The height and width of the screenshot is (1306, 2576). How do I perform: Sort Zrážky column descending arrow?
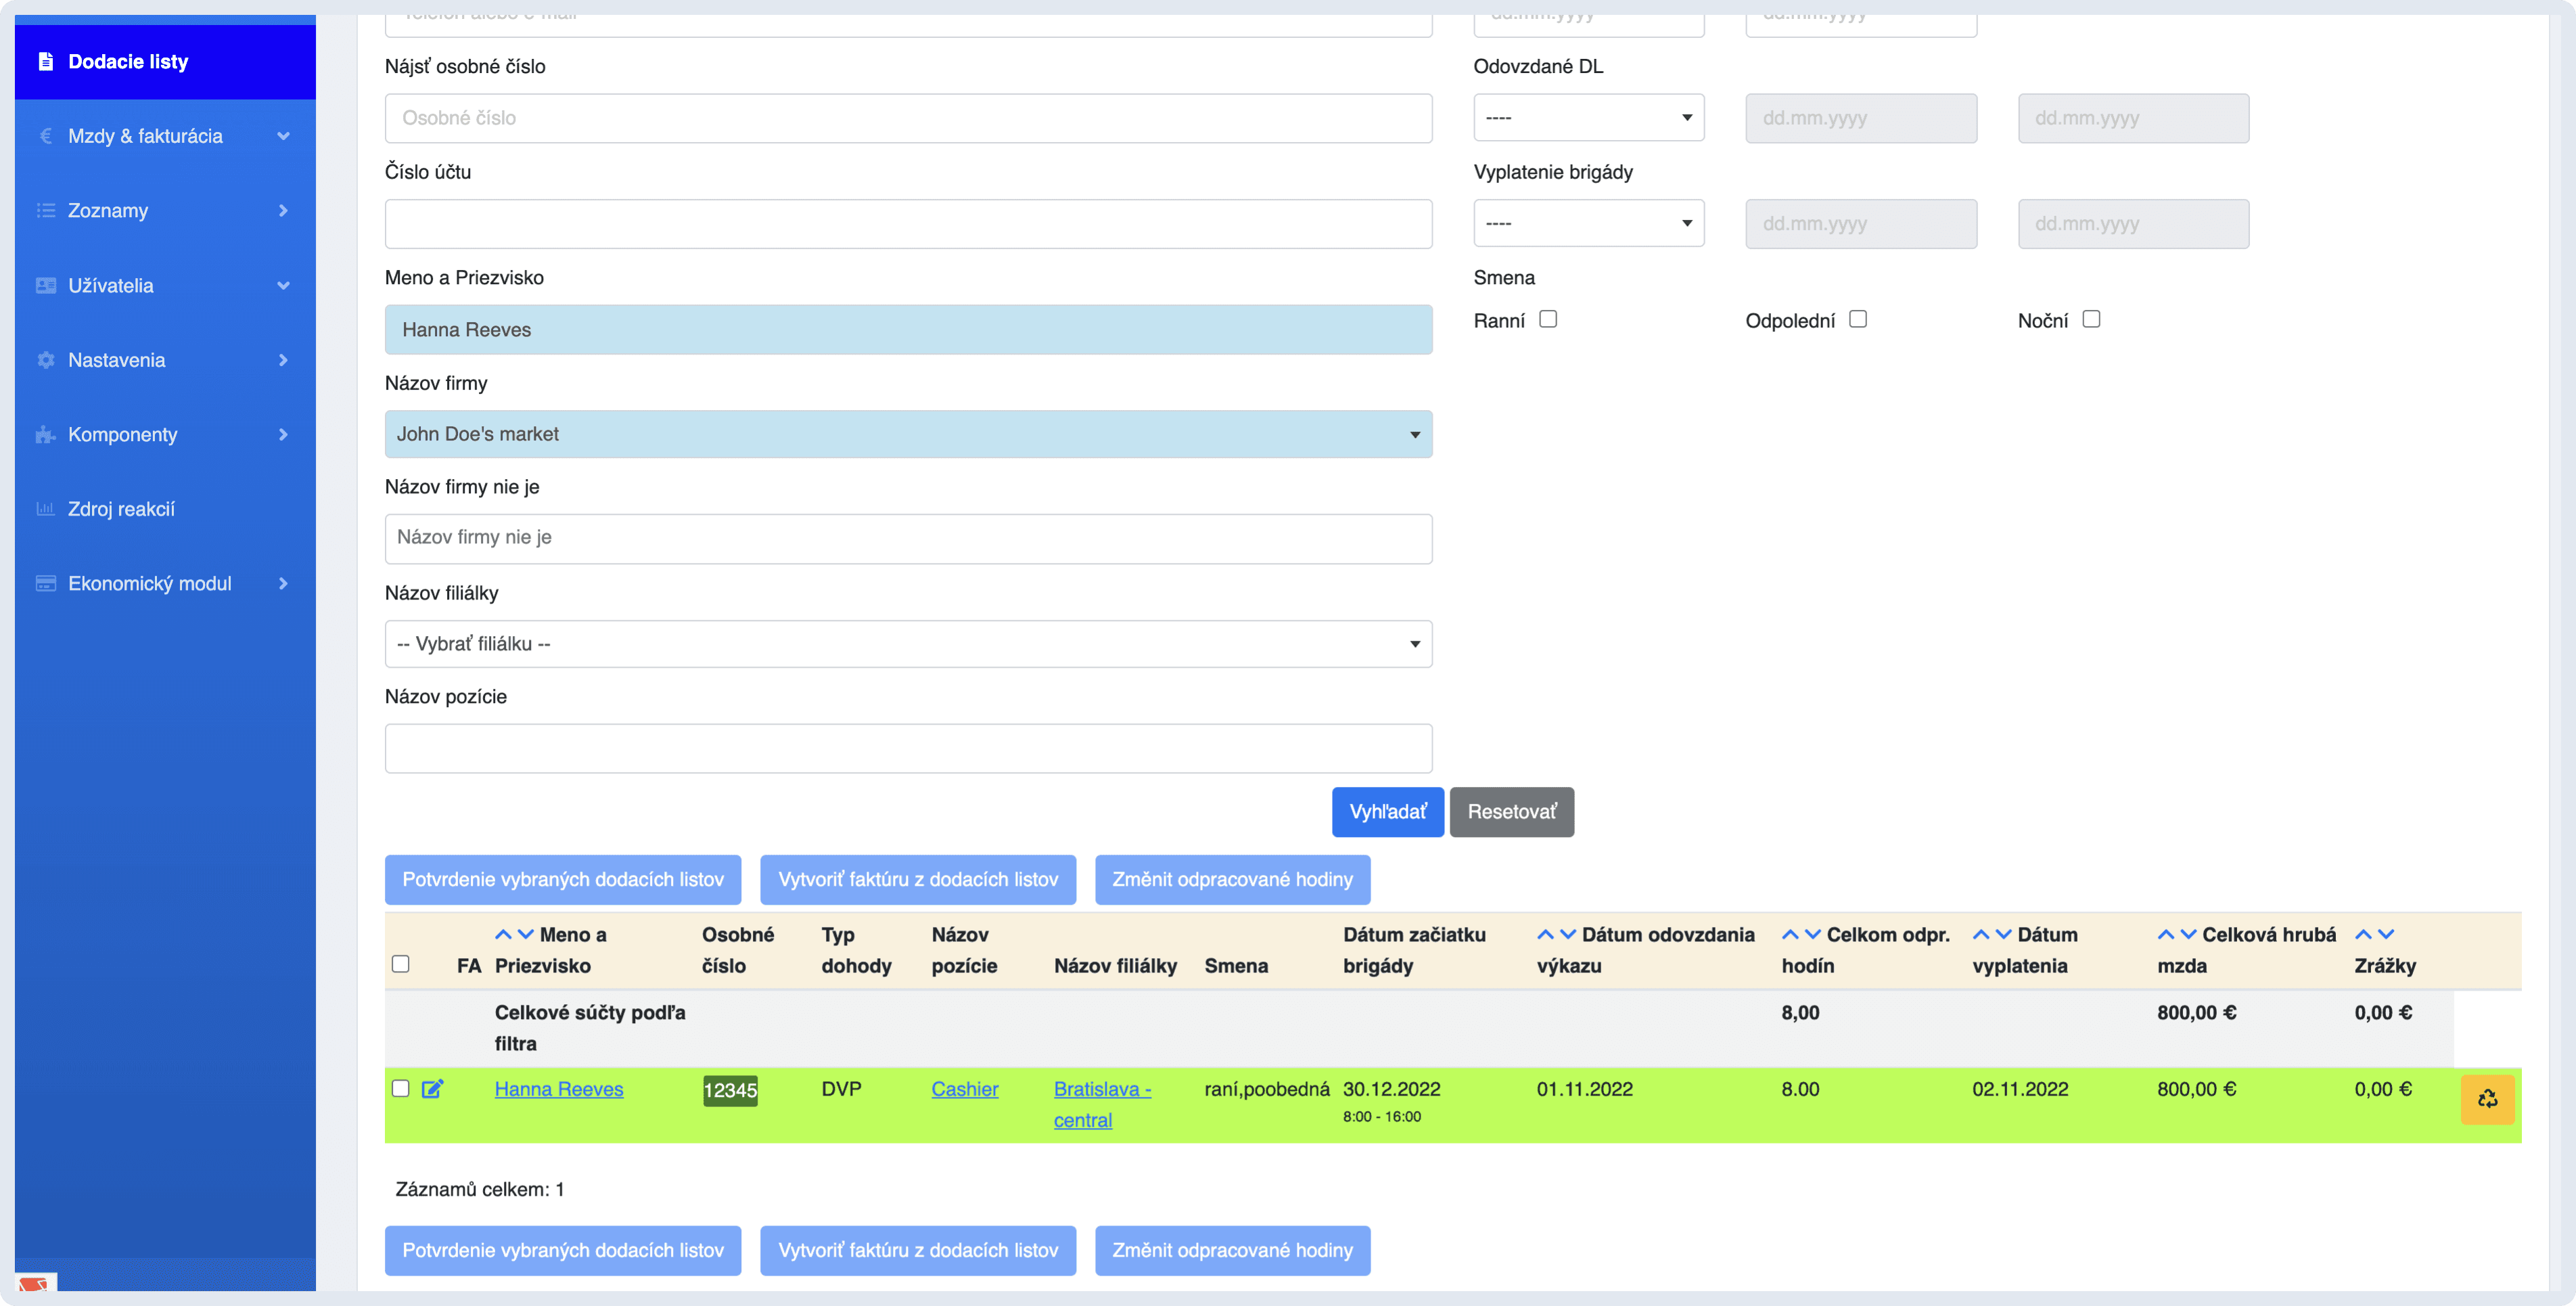(2386, 934)
